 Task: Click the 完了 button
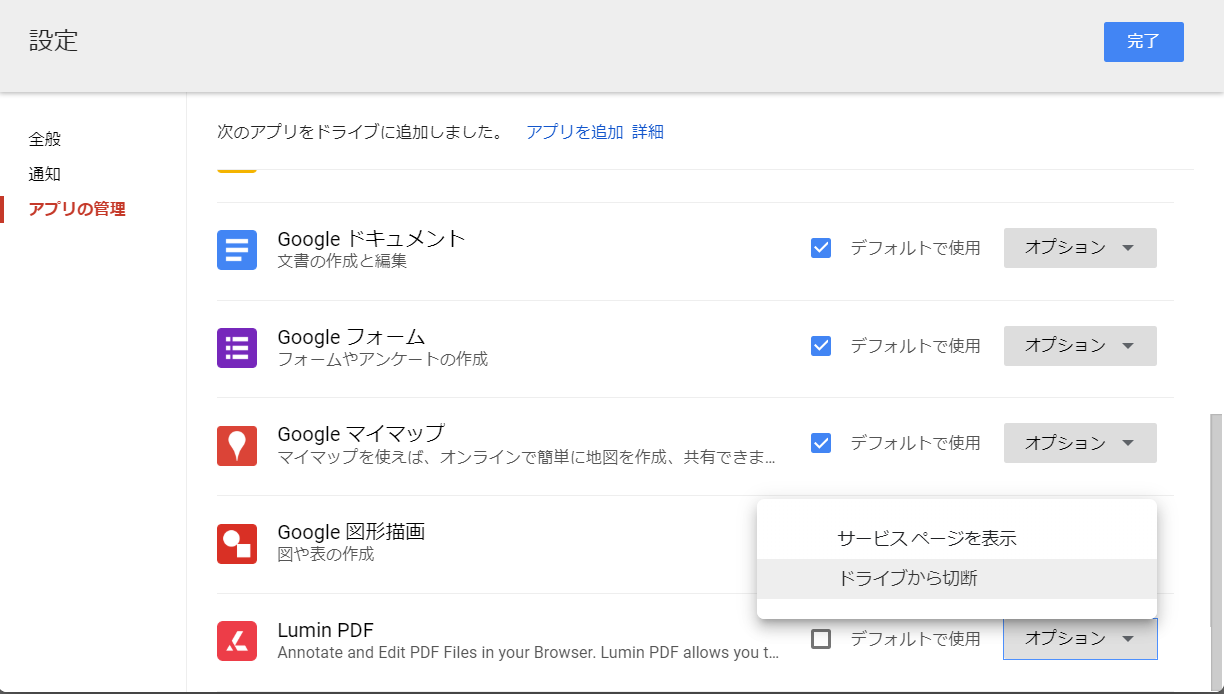1144,42
